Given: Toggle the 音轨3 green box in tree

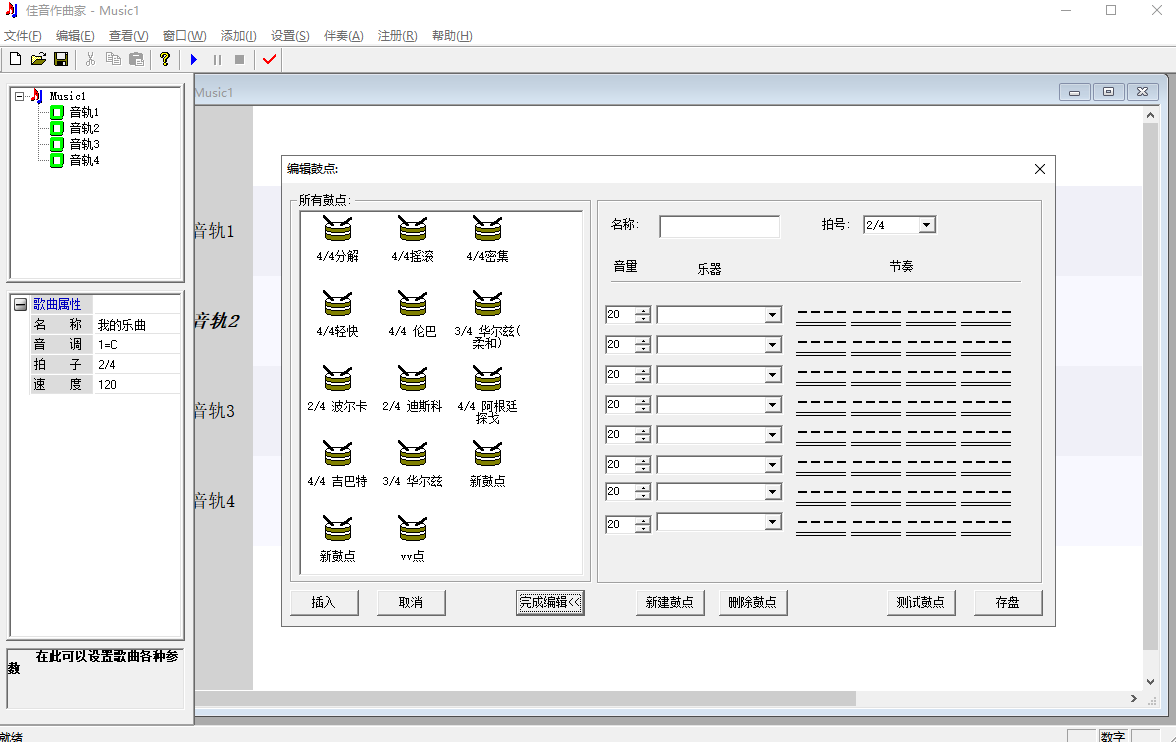Looking at the screenshot, I should (57, 145).
